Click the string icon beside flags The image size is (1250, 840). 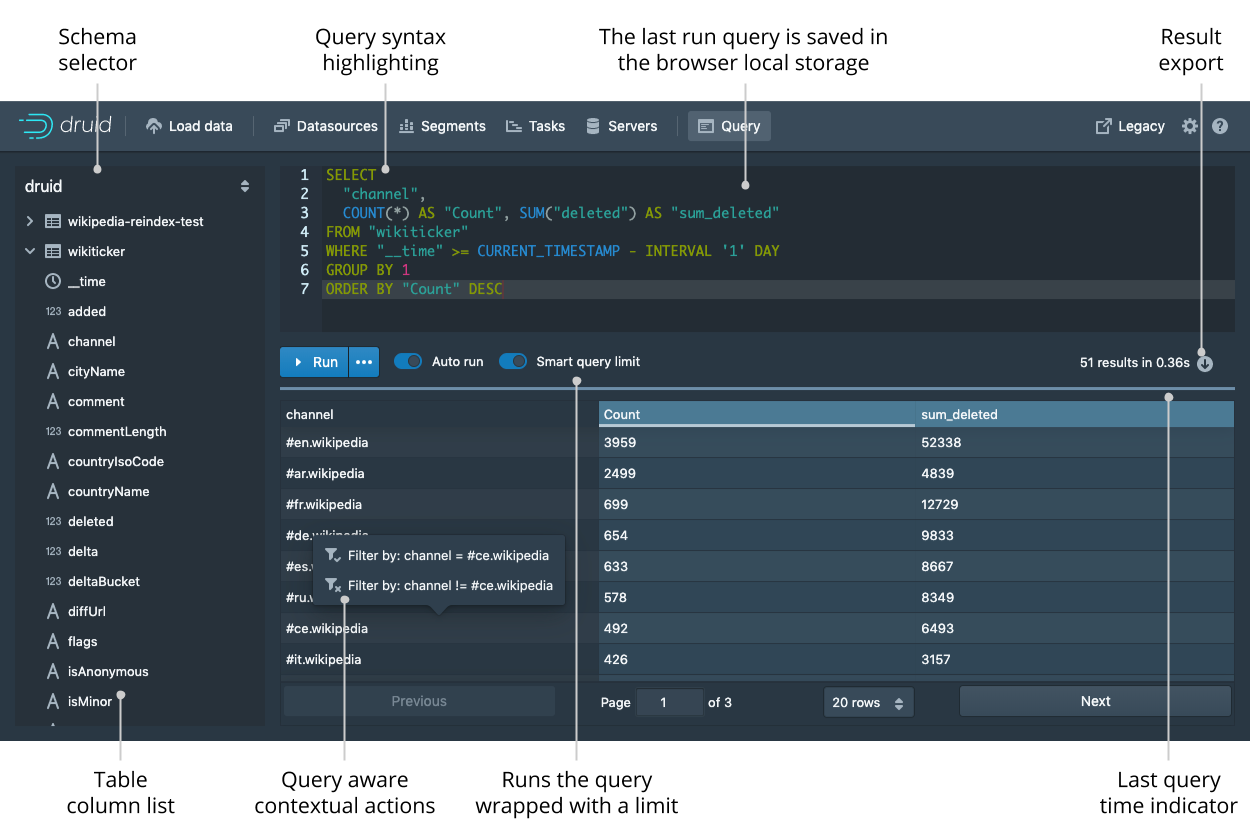tap(53, 641)
